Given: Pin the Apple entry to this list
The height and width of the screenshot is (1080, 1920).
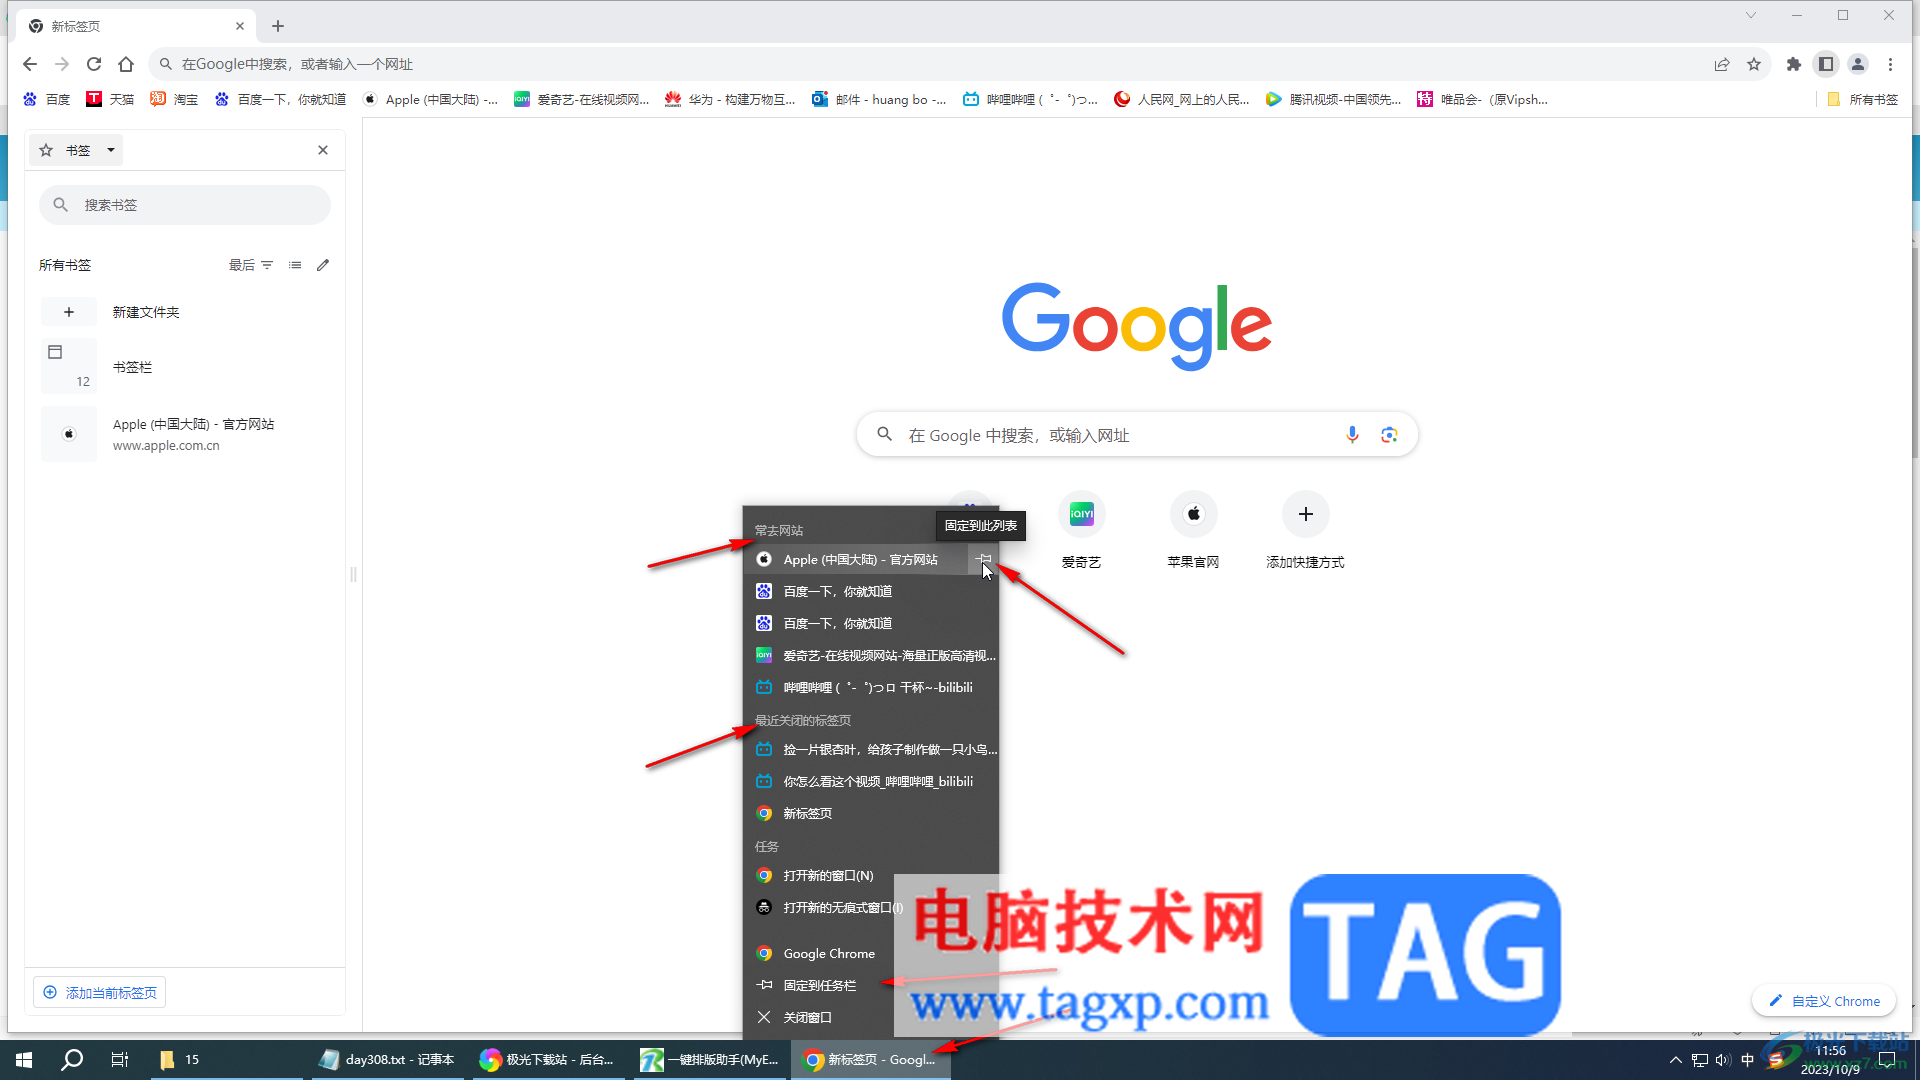Looking at the screenshot, I should pos(983,560).
